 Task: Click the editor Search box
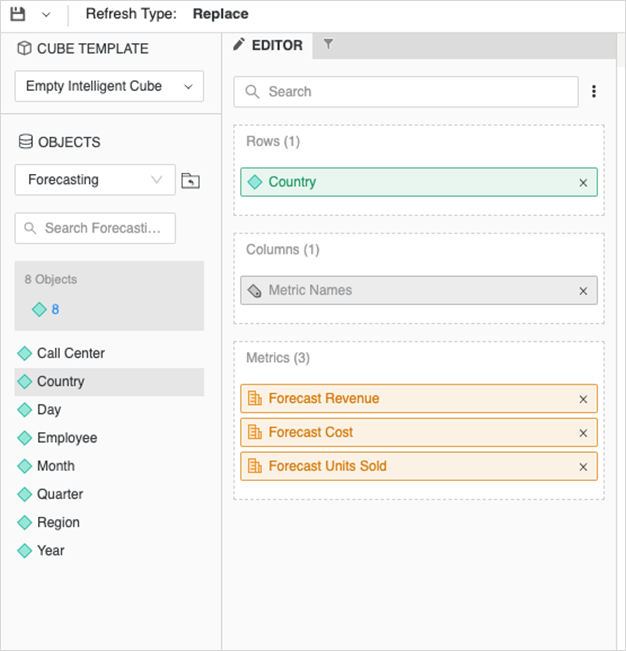pos(406,92)
